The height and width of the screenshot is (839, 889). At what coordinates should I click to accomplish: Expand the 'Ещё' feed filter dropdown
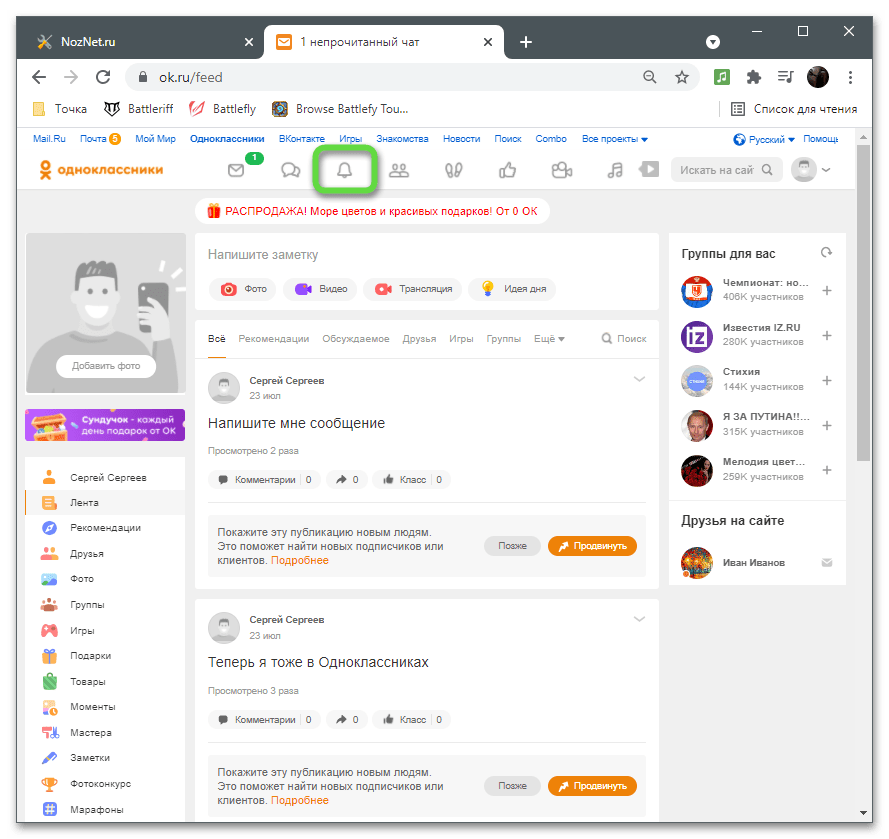549,338
